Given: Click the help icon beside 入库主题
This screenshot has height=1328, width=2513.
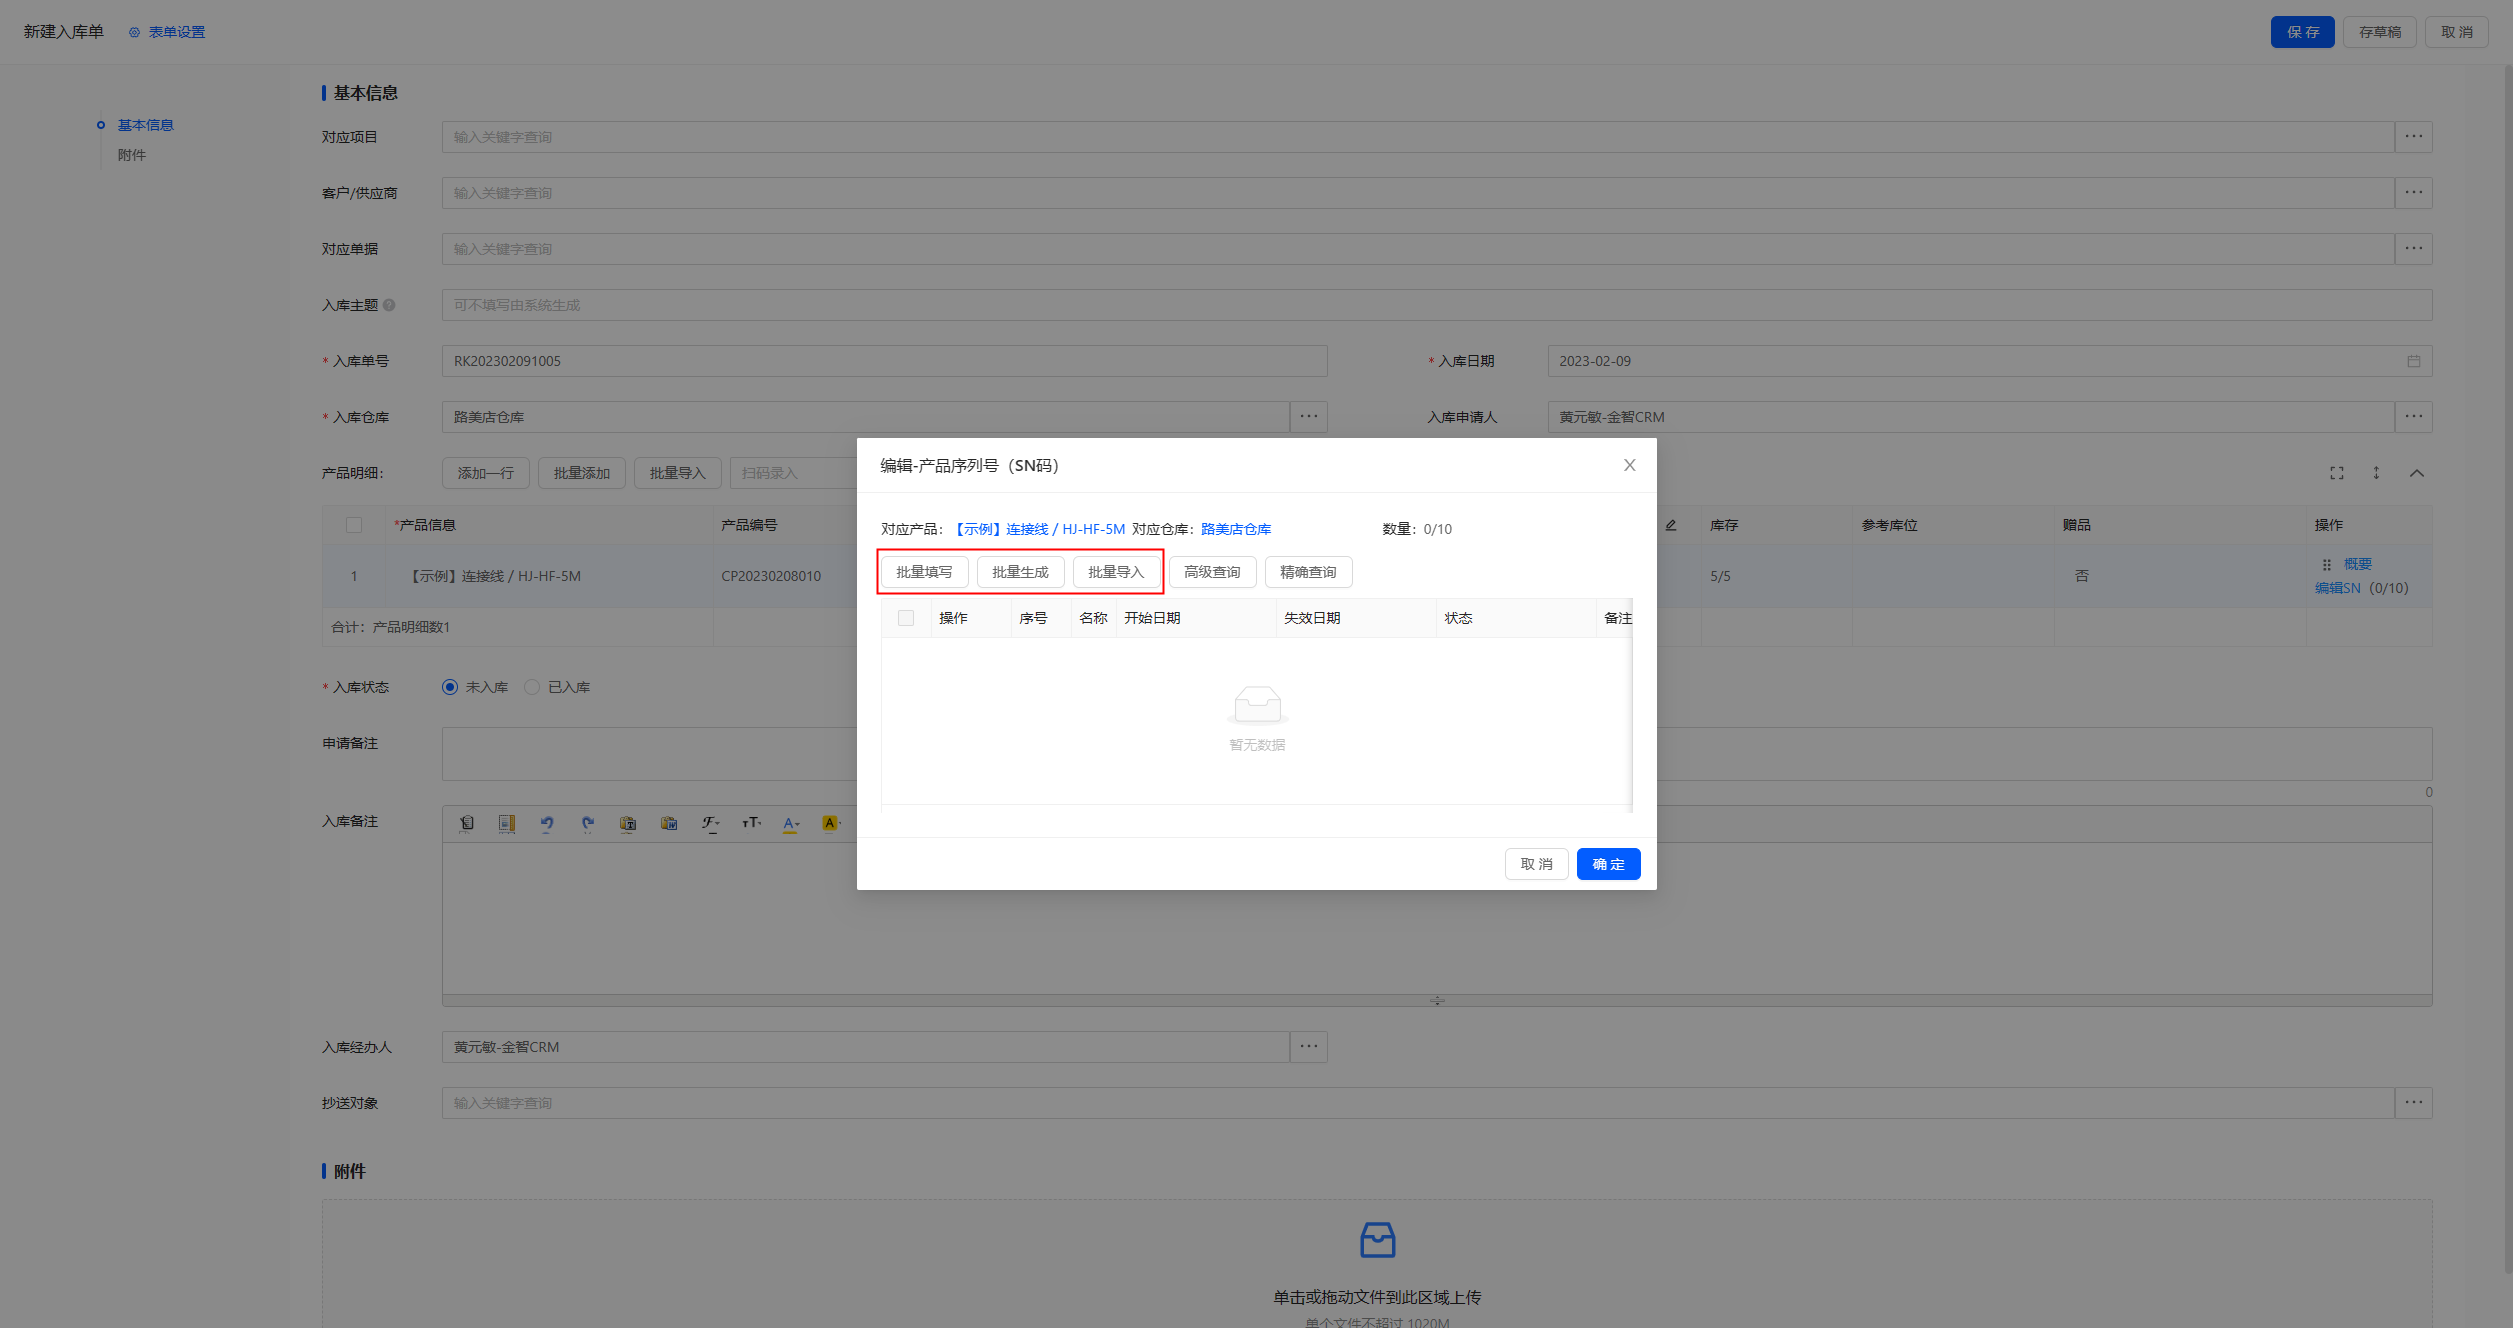Looking at the screenshot, I should tap(389, 305).
